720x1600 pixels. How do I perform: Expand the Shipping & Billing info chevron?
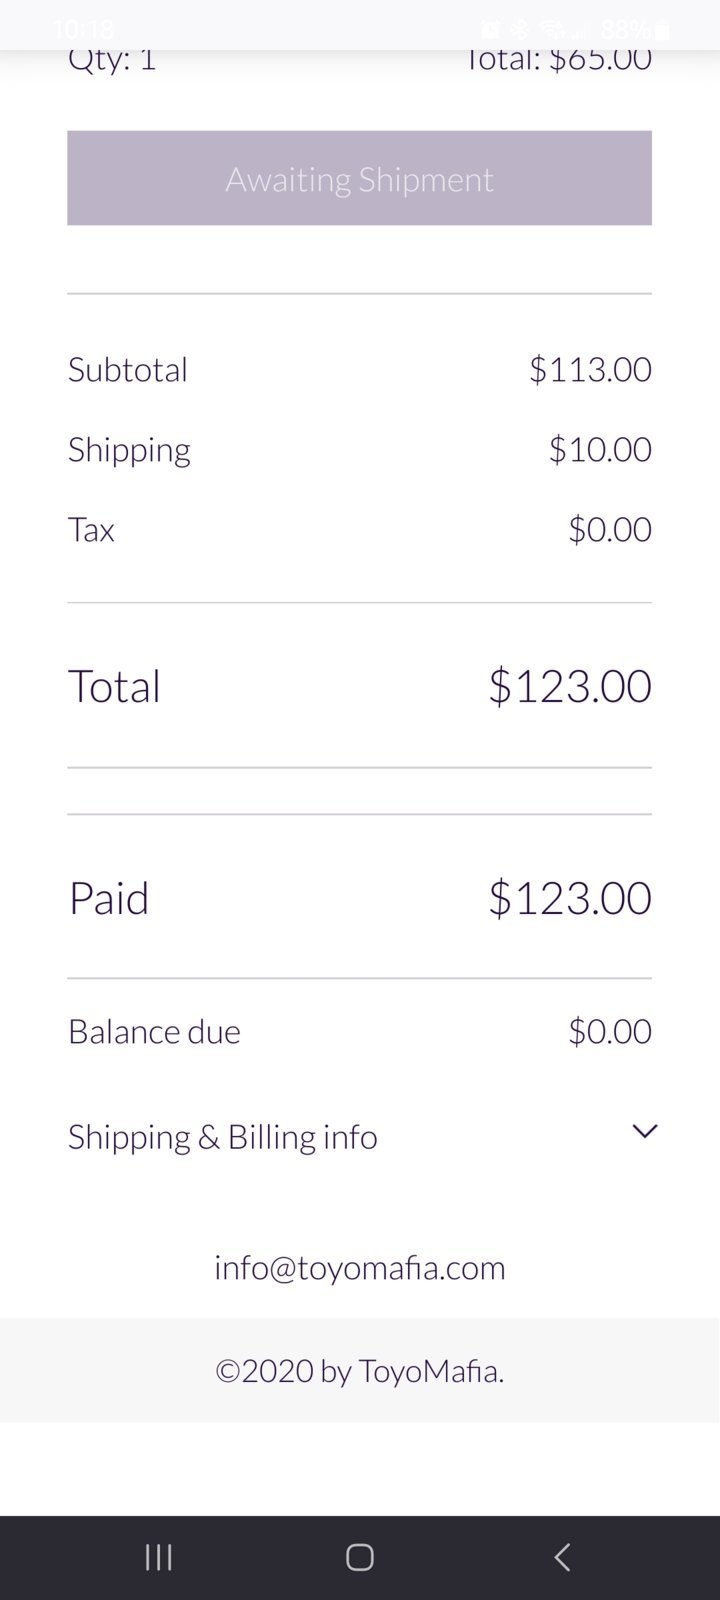[645, 1131]
